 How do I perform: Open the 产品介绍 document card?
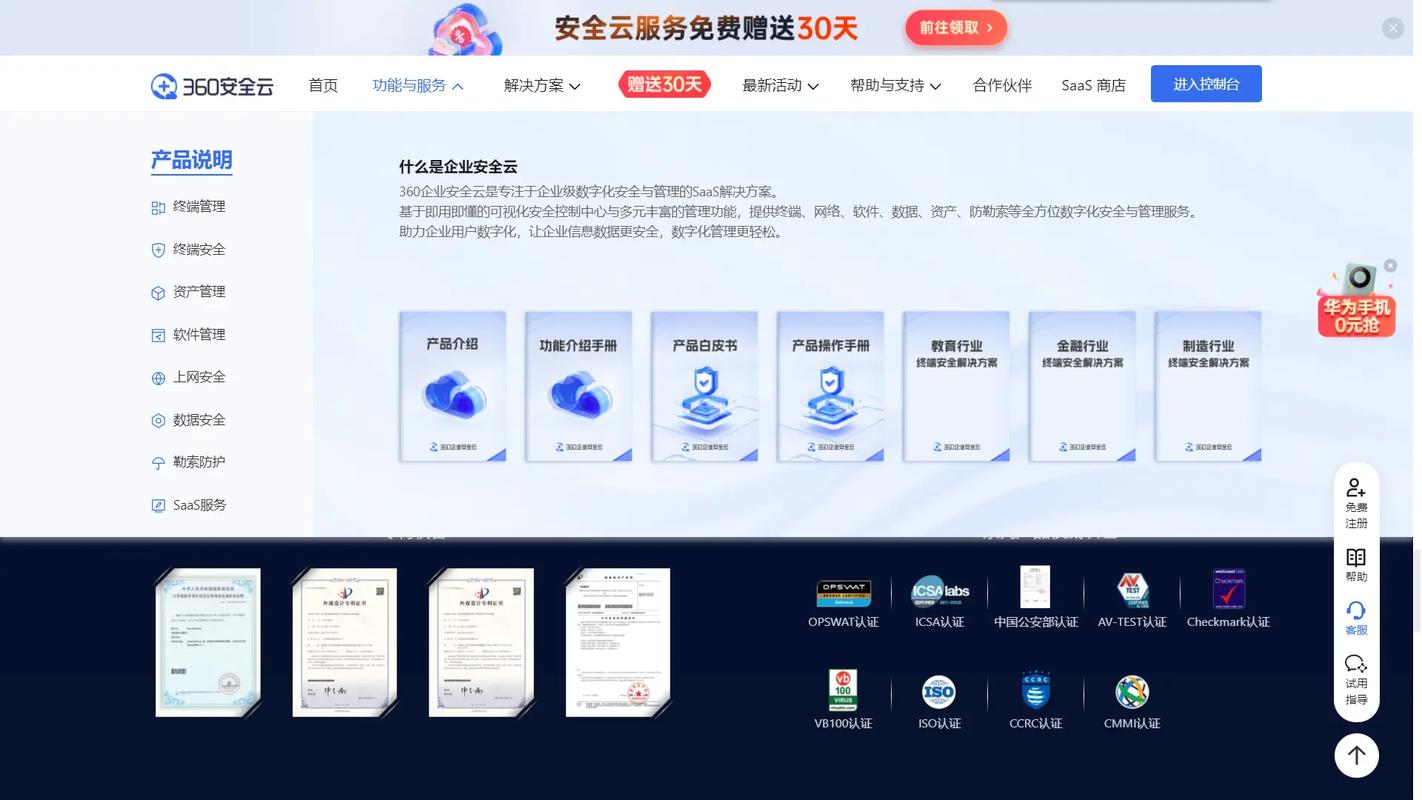(x=452, y=386)
